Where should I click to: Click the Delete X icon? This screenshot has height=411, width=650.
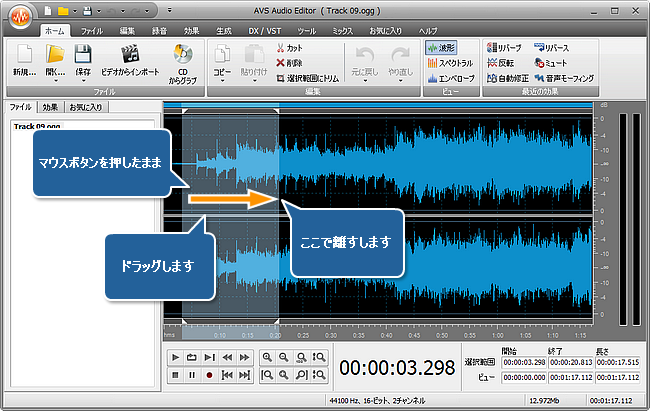[x=280, y=62]
